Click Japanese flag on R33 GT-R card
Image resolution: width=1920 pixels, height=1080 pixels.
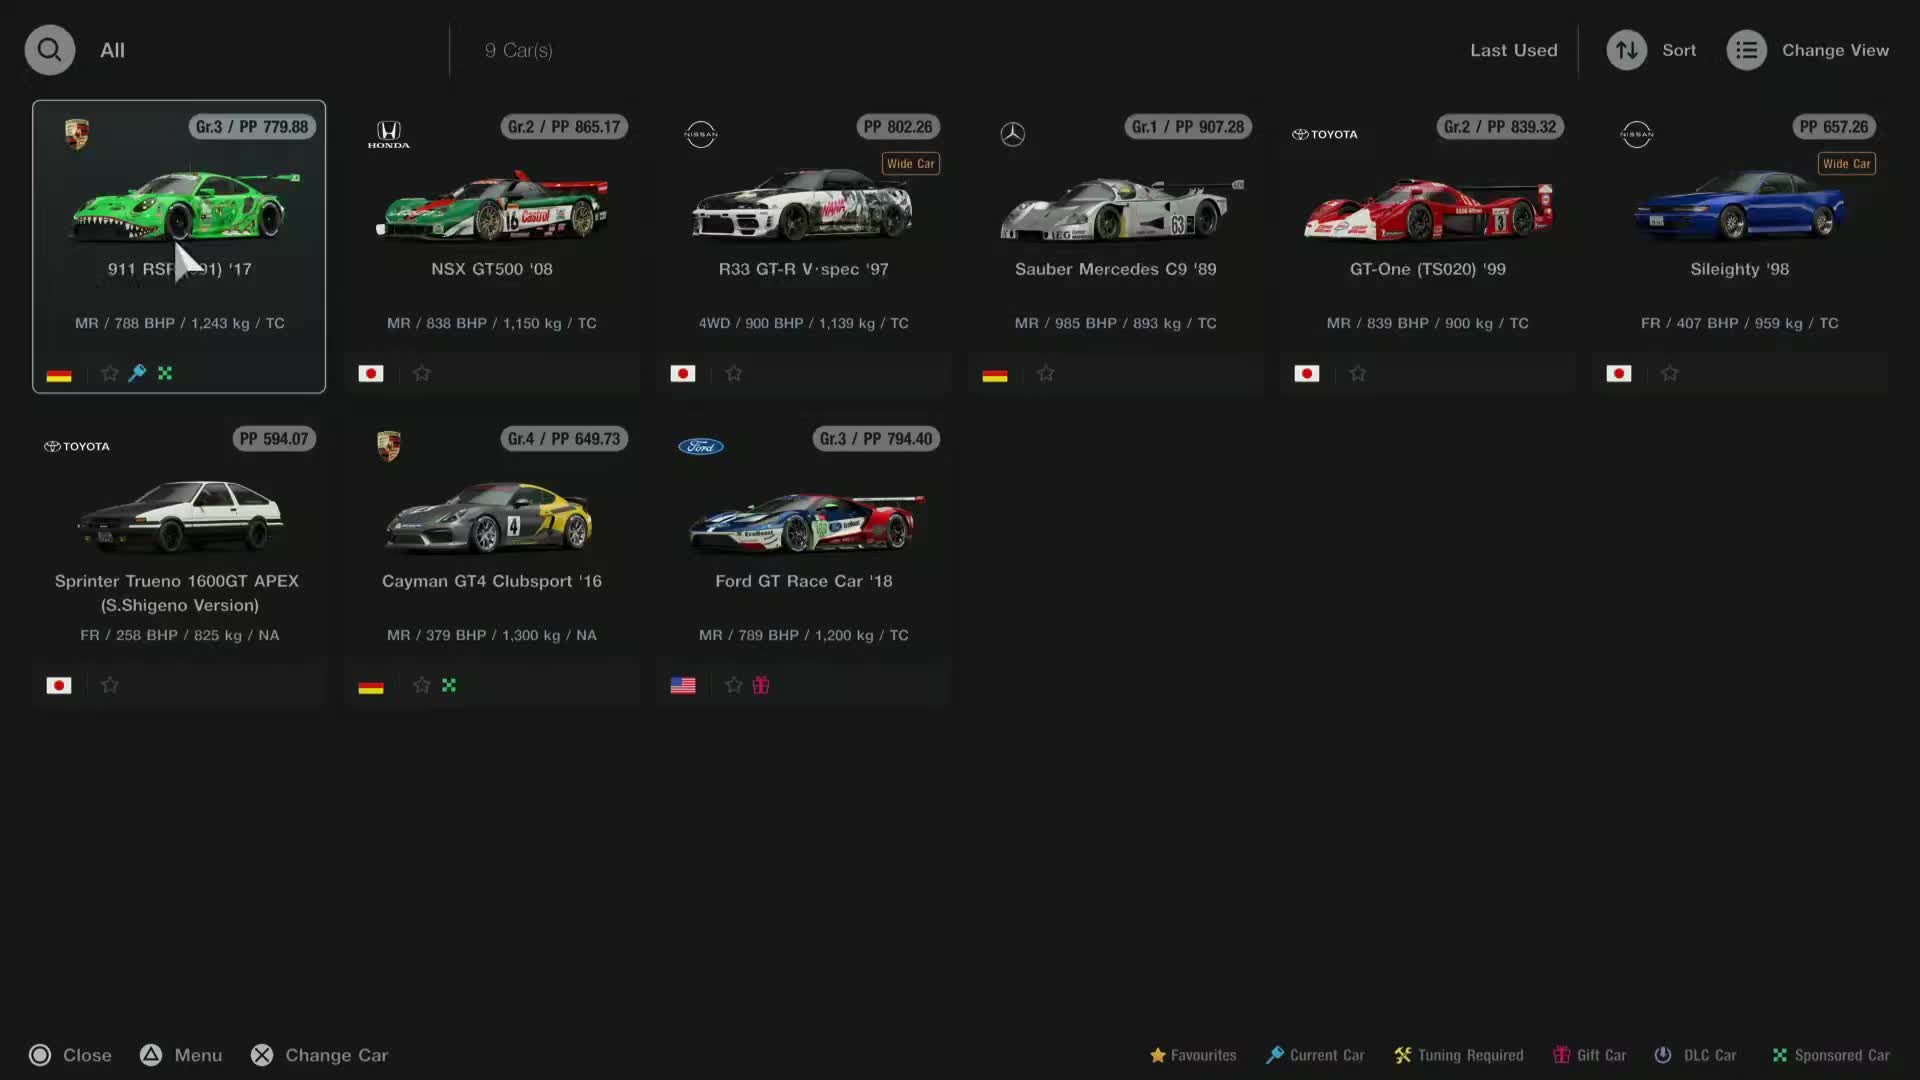pos(683,374)
